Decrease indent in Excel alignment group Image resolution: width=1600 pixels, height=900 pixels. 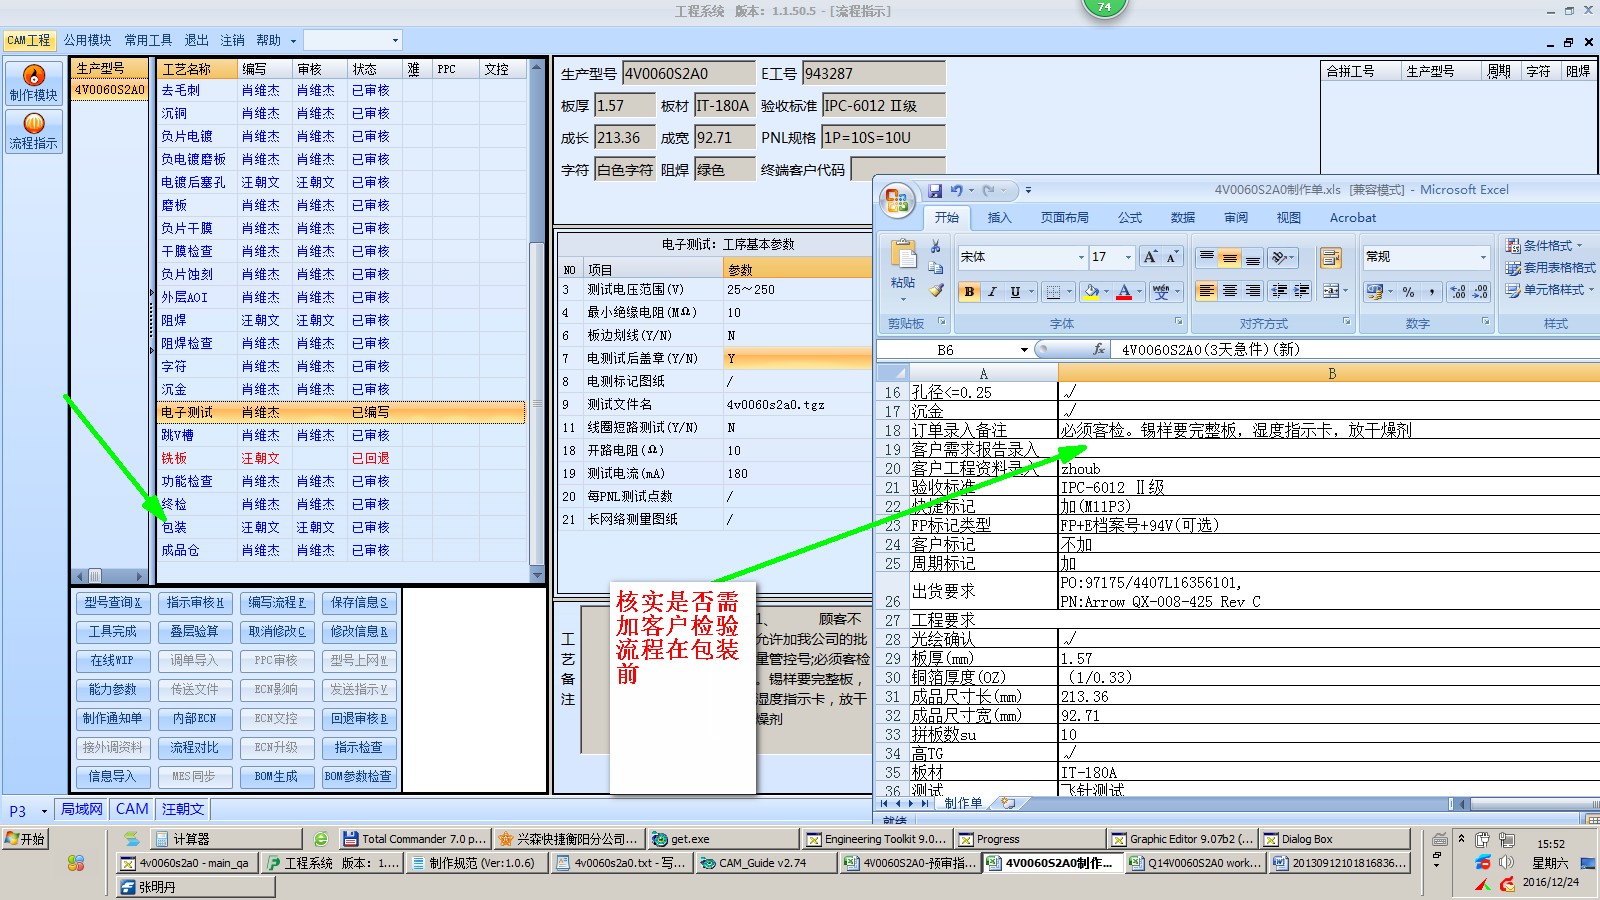pyautogui.click(x=1279, y=291)
